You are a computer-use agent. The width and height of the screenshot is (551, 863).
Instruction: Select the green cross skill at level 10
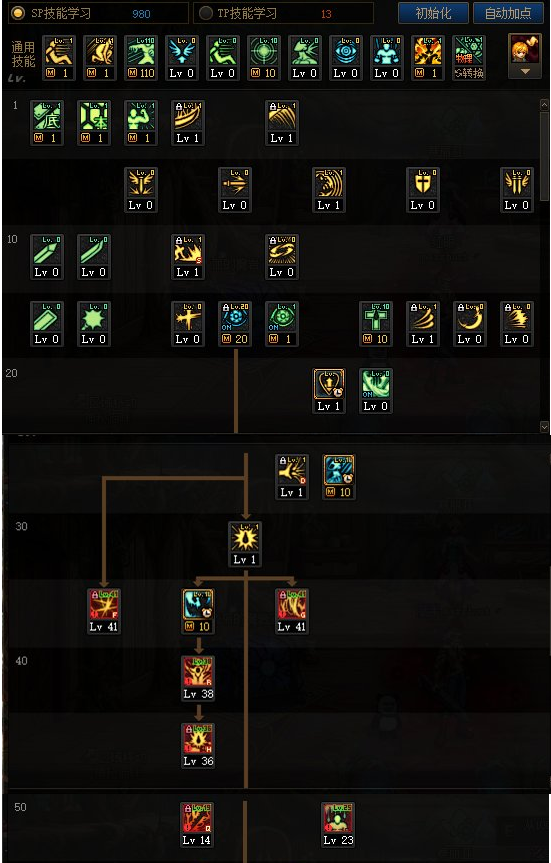[x=375, y=324]
